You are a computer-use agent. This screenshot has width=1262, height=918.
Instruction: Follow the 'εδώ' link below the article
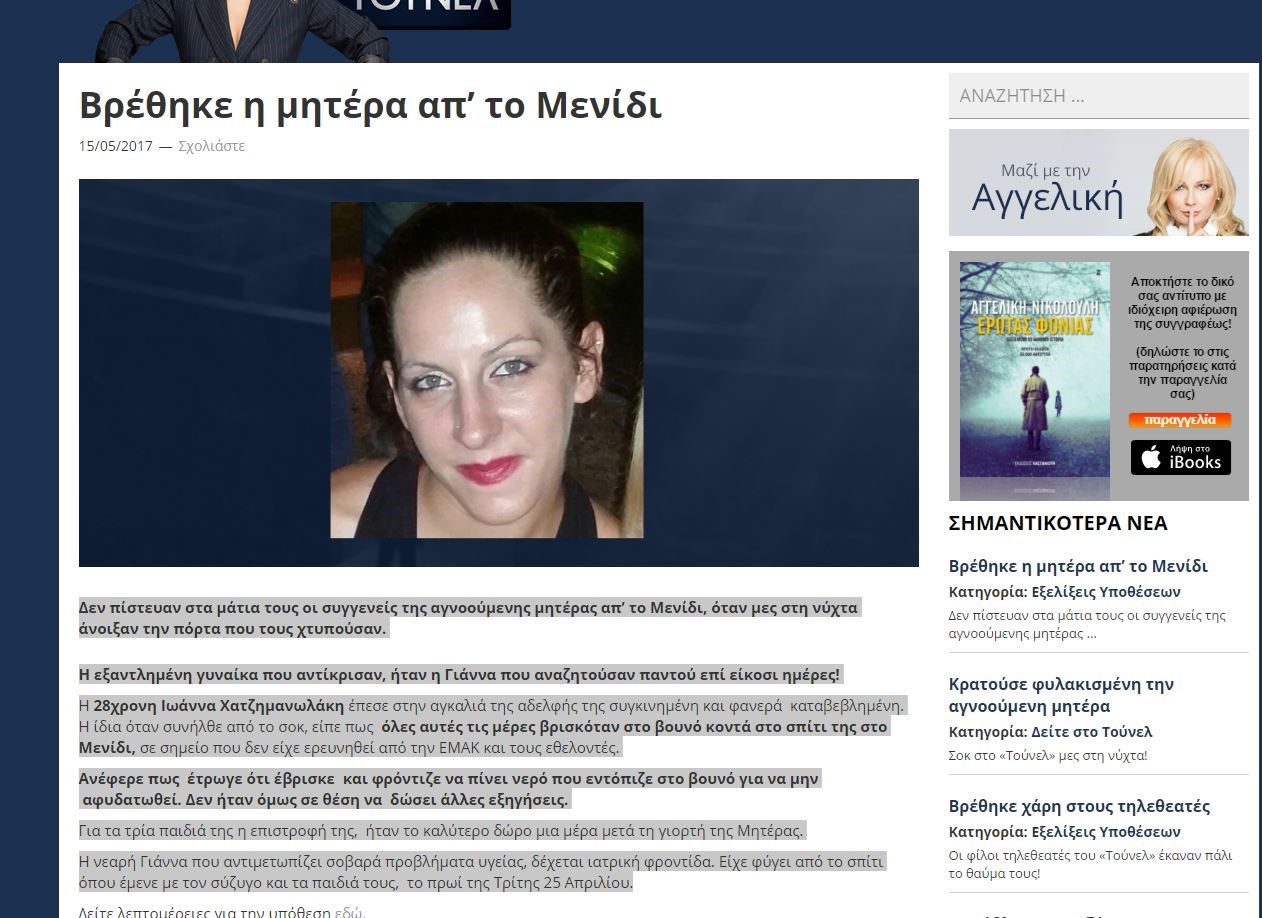point(348,911)
